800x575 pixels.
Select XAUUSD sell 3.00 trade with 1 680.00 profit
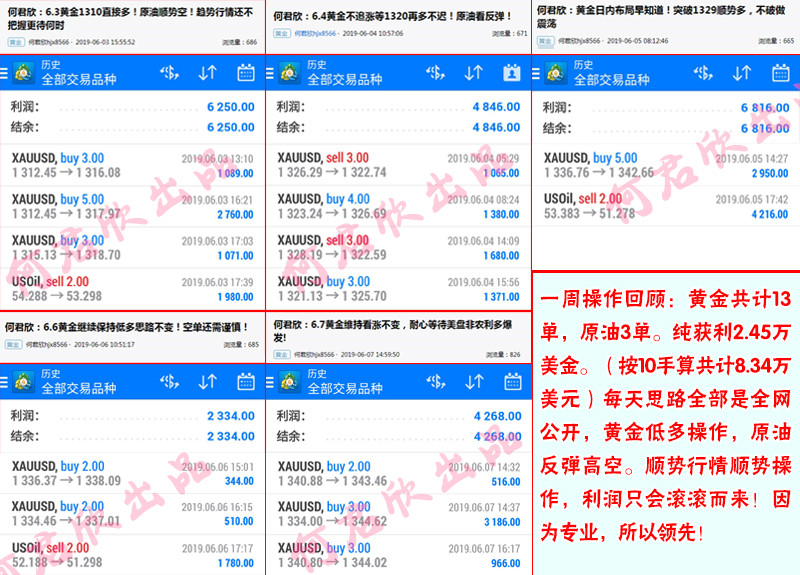point(398,248)
